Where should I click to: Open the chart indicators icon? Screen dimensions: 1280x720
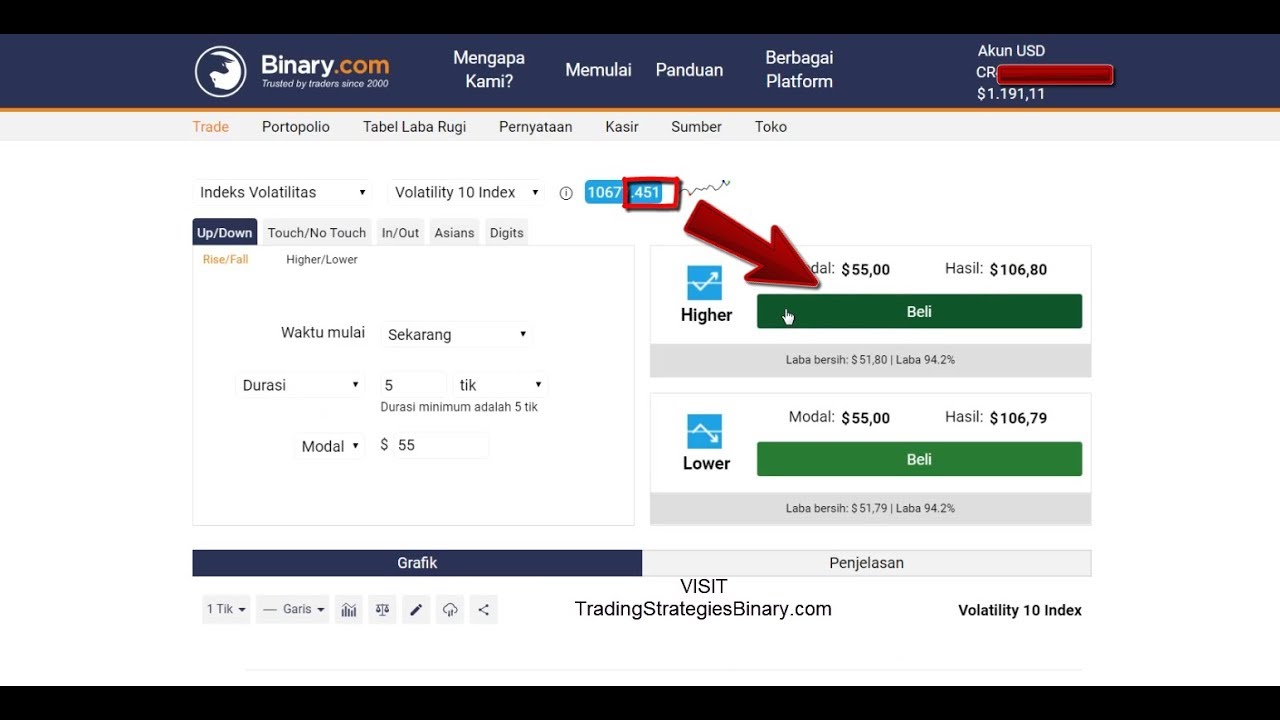point(349,610)
